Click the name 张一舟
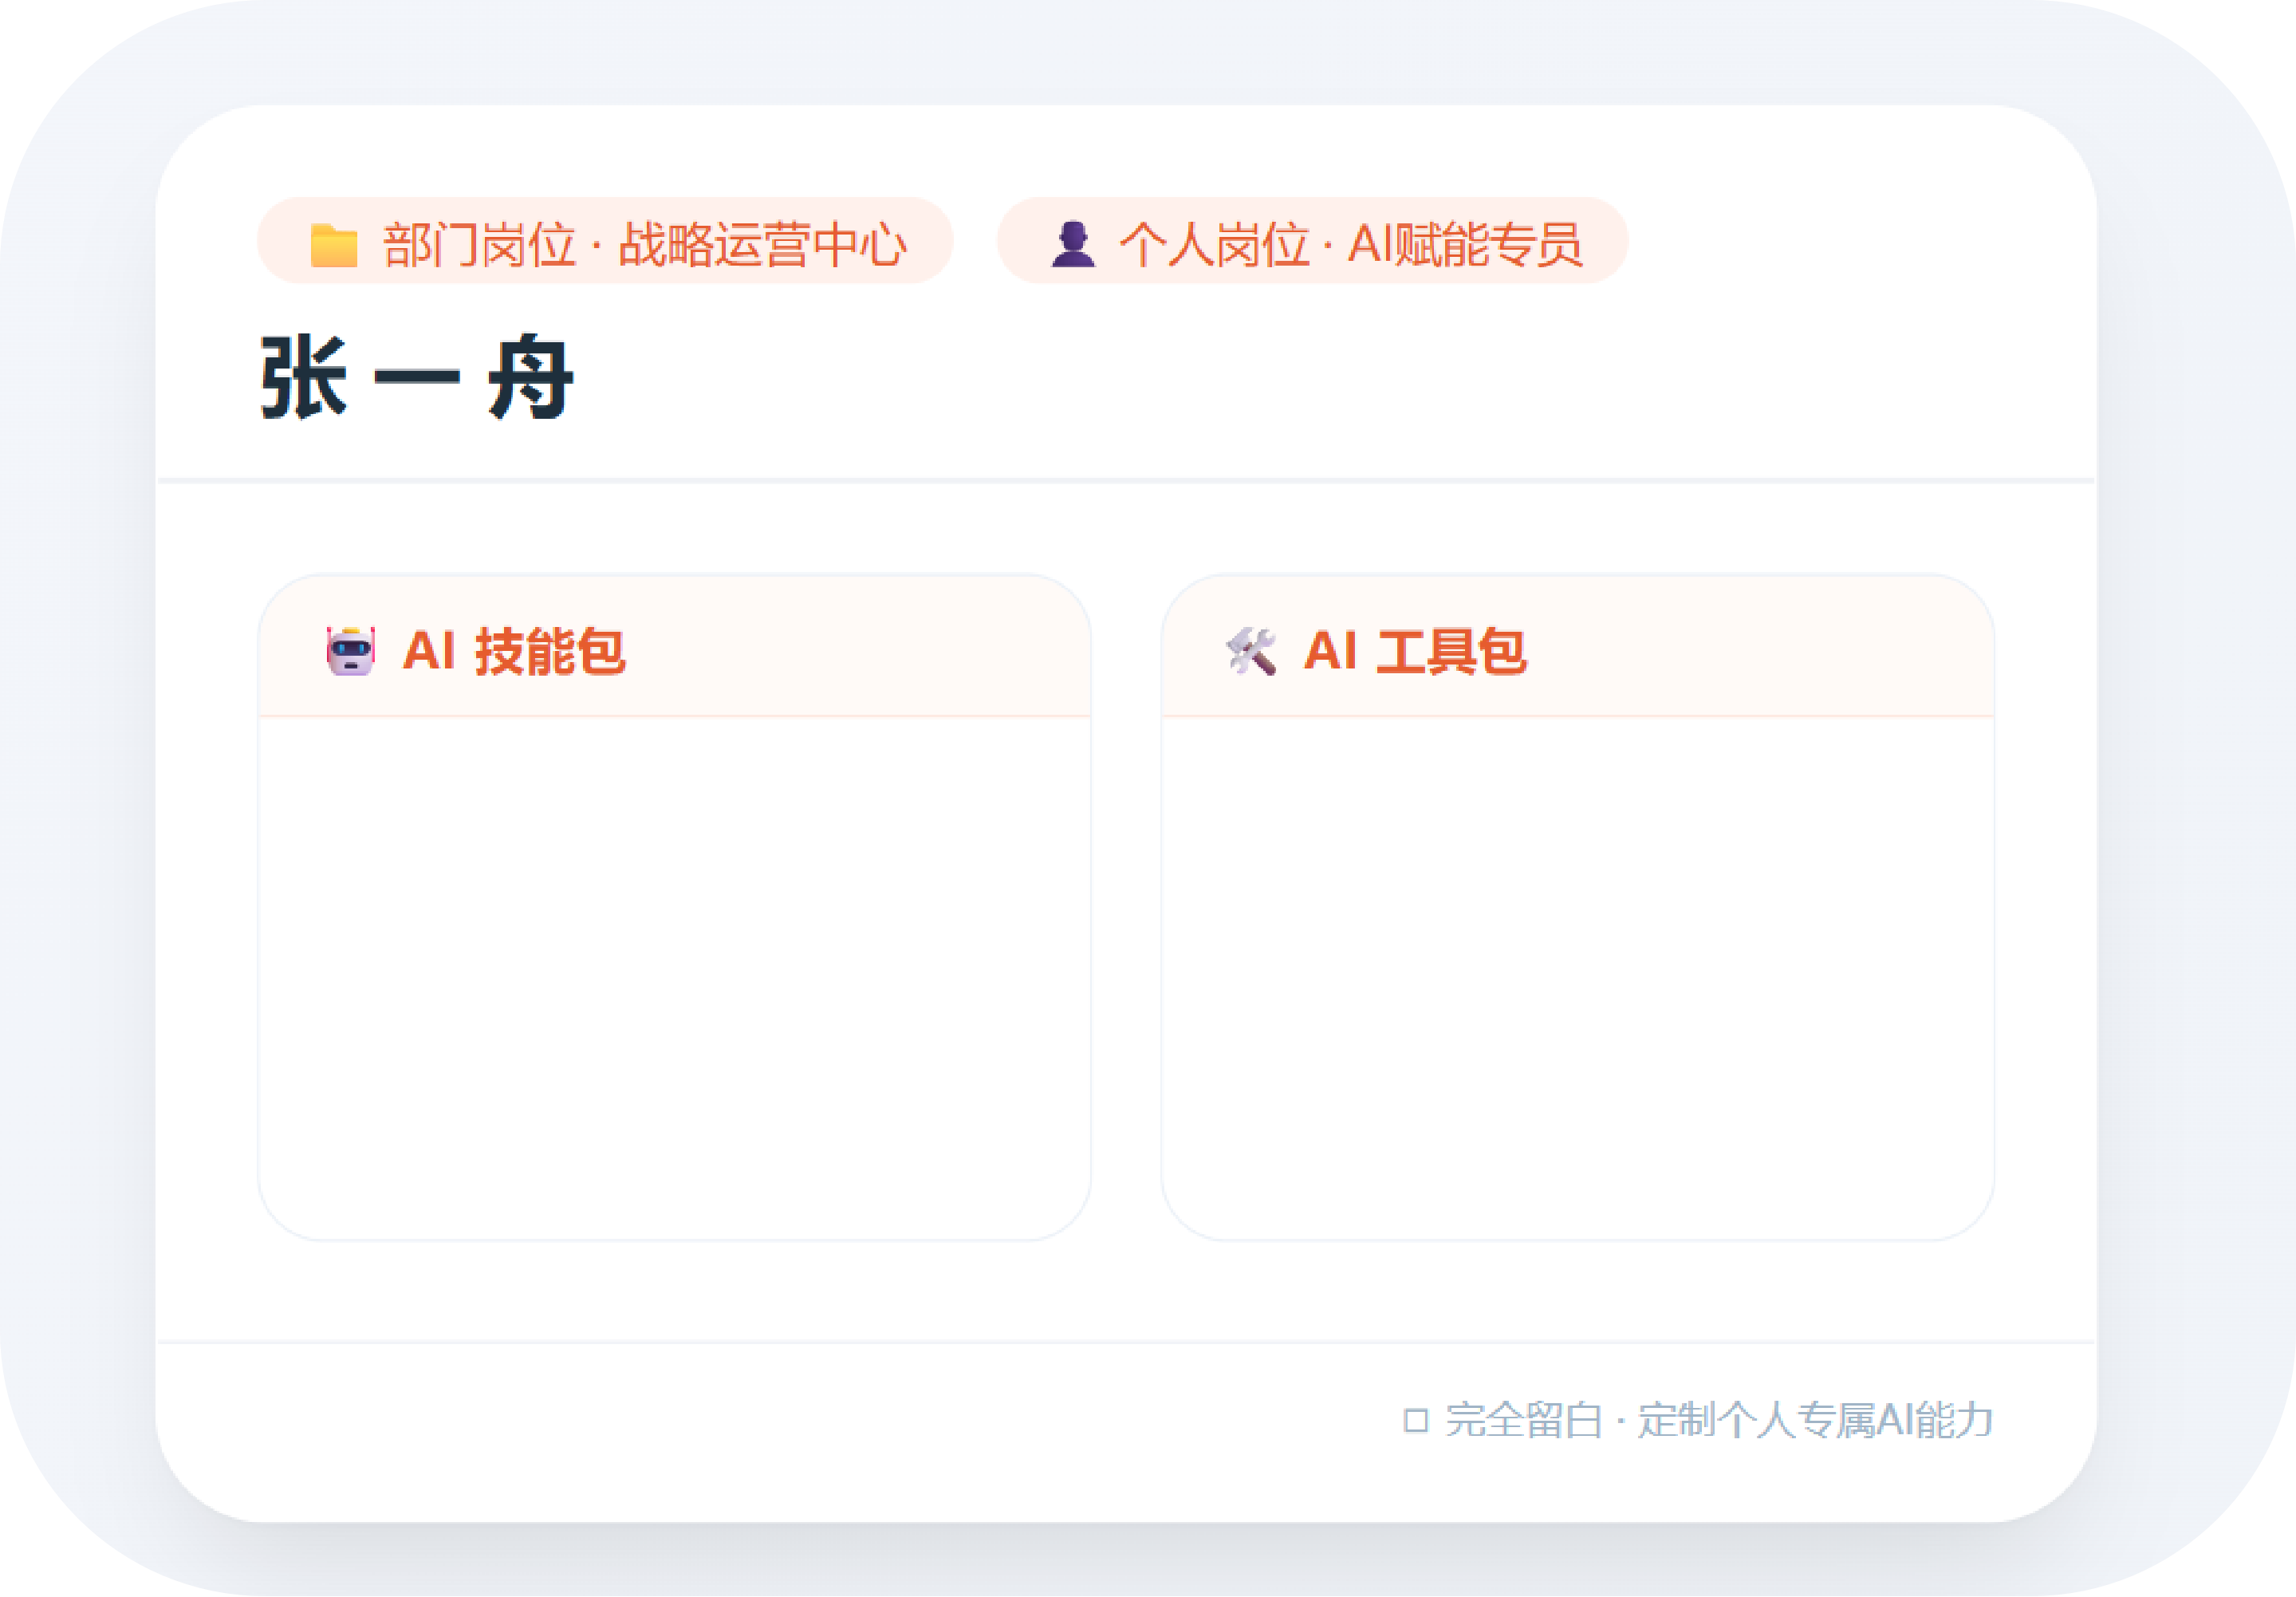 tap(417, 377)
